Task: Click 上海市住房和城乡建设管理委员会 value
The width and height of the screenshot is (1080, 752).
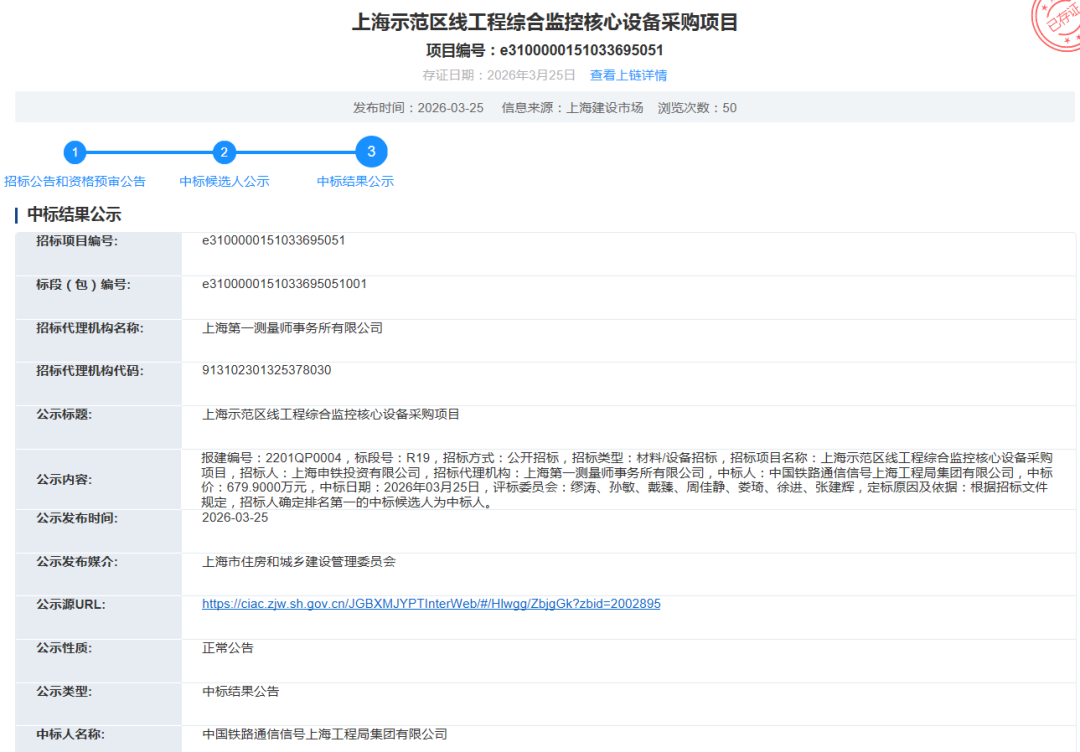Action: pos(299,561)
